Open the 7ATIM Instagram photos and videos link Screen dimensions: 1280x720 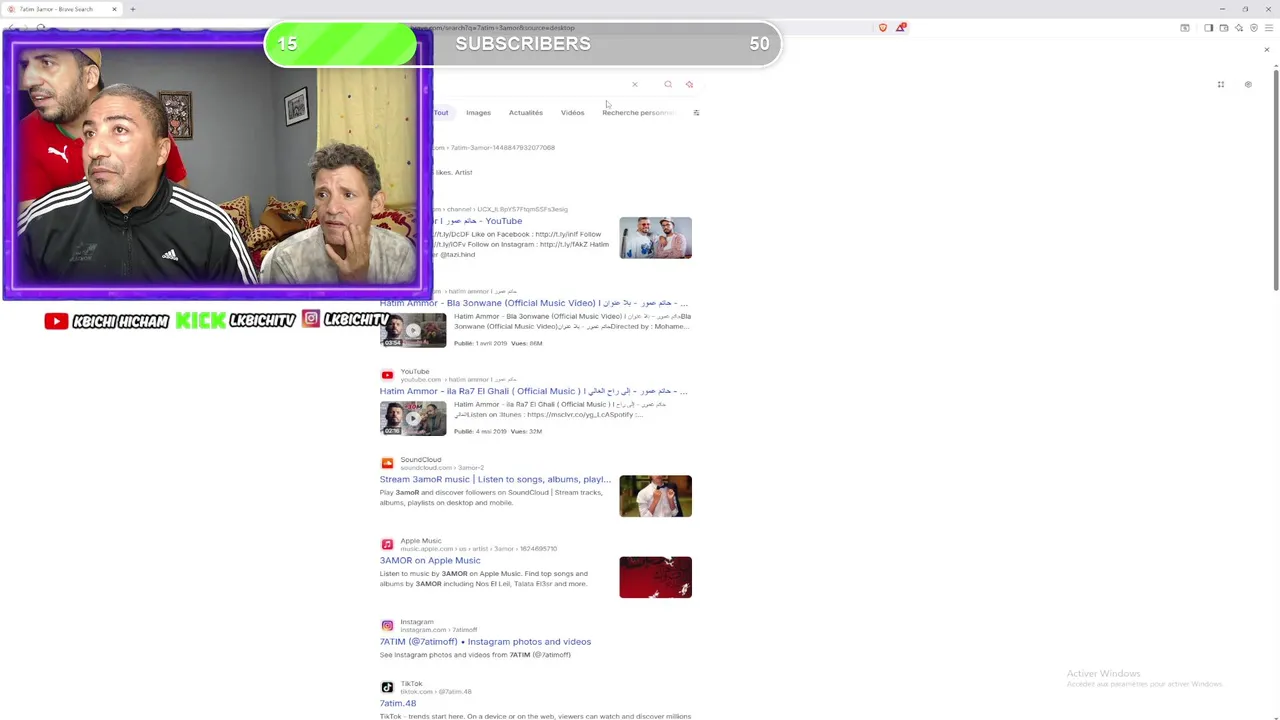tap(485, 642)
